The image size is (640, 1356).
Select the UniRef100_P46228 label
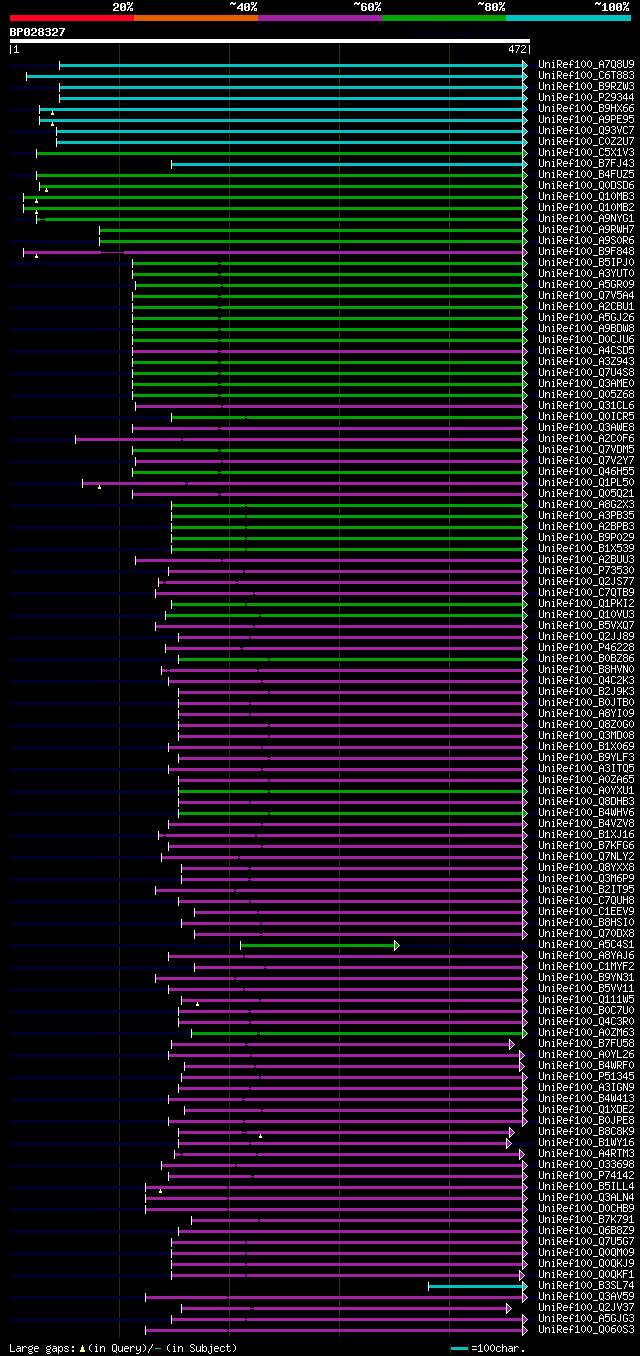pyautogui.click(x=586, y=647)
